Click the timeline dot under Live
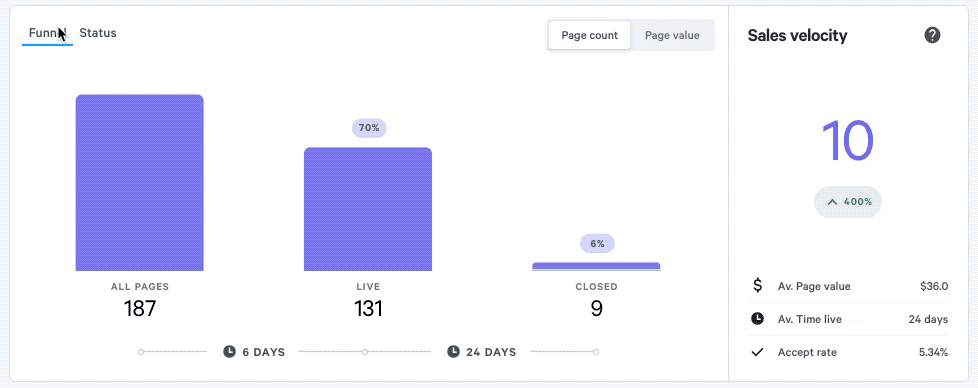This screenshot has height=388, width=978. (365, 352)
